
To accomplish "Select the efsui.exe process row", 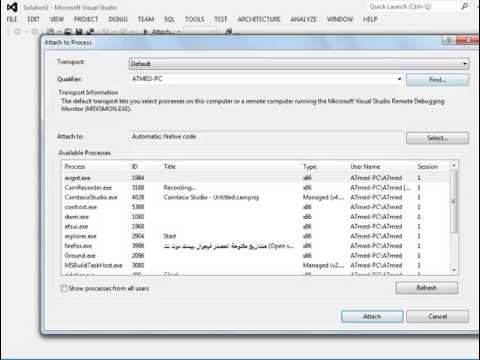I will [x=256, y=226].
